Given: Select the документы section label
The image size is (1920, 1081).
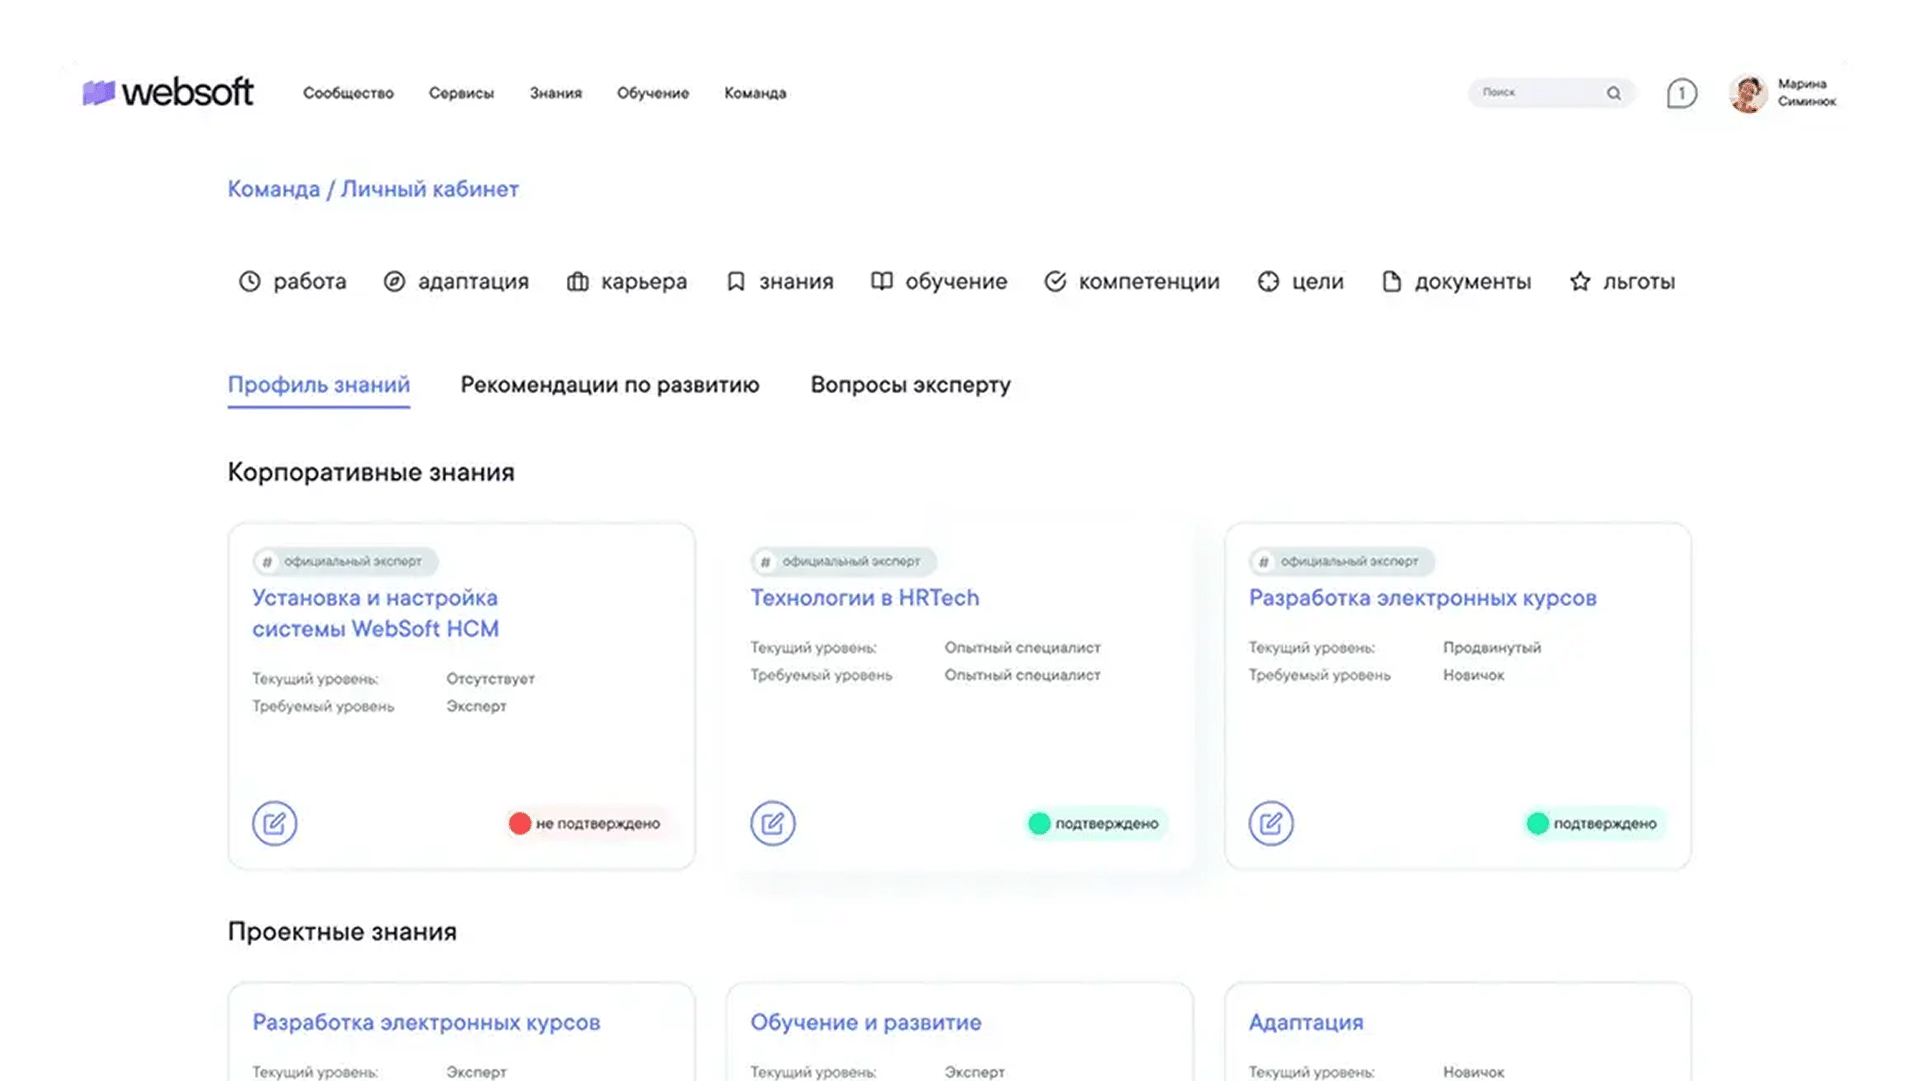Looking at the screenshot, I should click(x=1472, y=282).
